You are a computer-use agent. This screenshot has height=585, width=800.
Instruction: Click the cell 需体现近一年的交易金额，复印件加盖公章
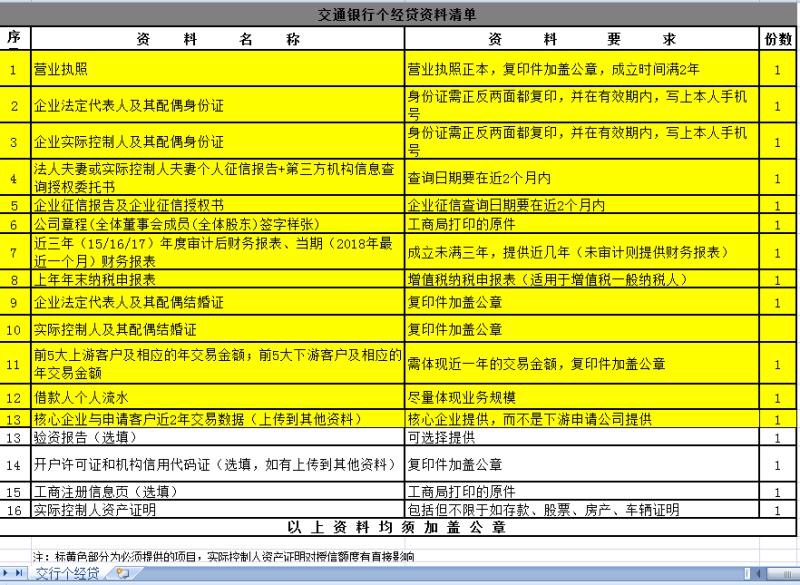(582, 364)
